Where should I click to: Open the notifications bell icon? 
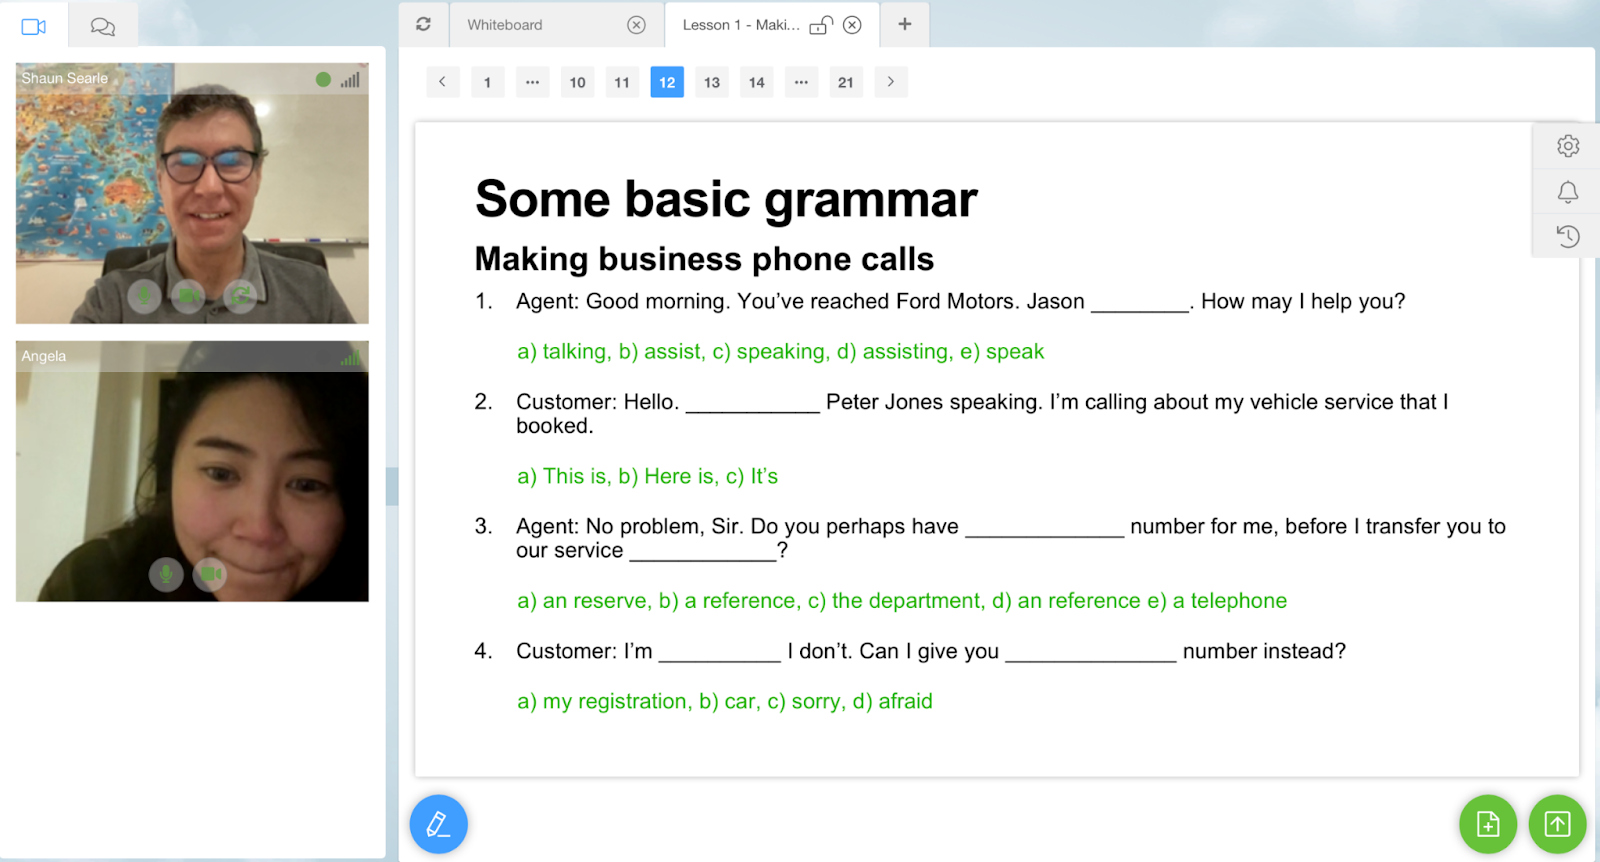[1567, 191]
